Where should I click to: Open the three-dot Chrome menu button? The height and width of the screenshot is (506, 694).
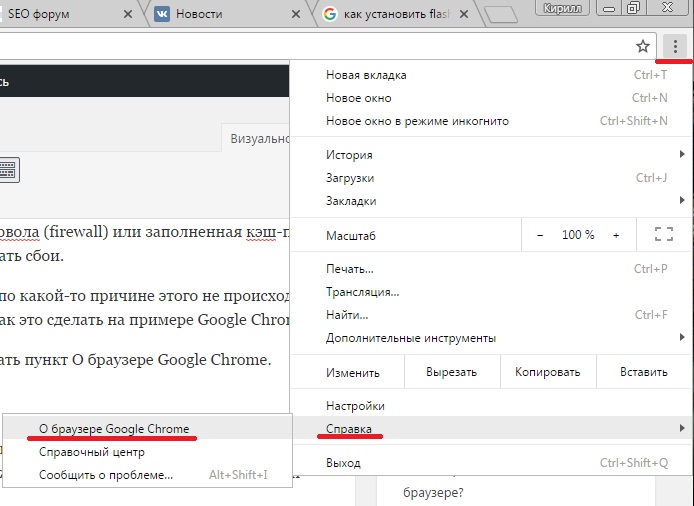[x=675, y=46]
